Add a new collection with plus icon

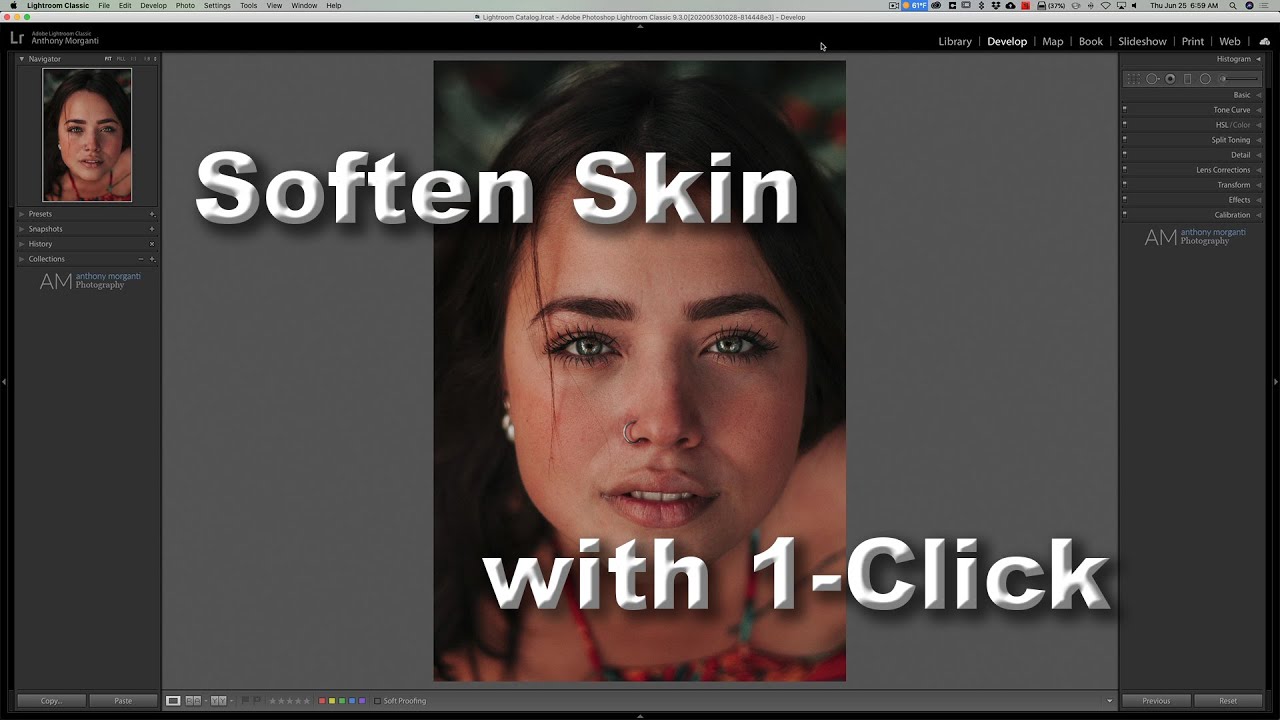(152, 259)
